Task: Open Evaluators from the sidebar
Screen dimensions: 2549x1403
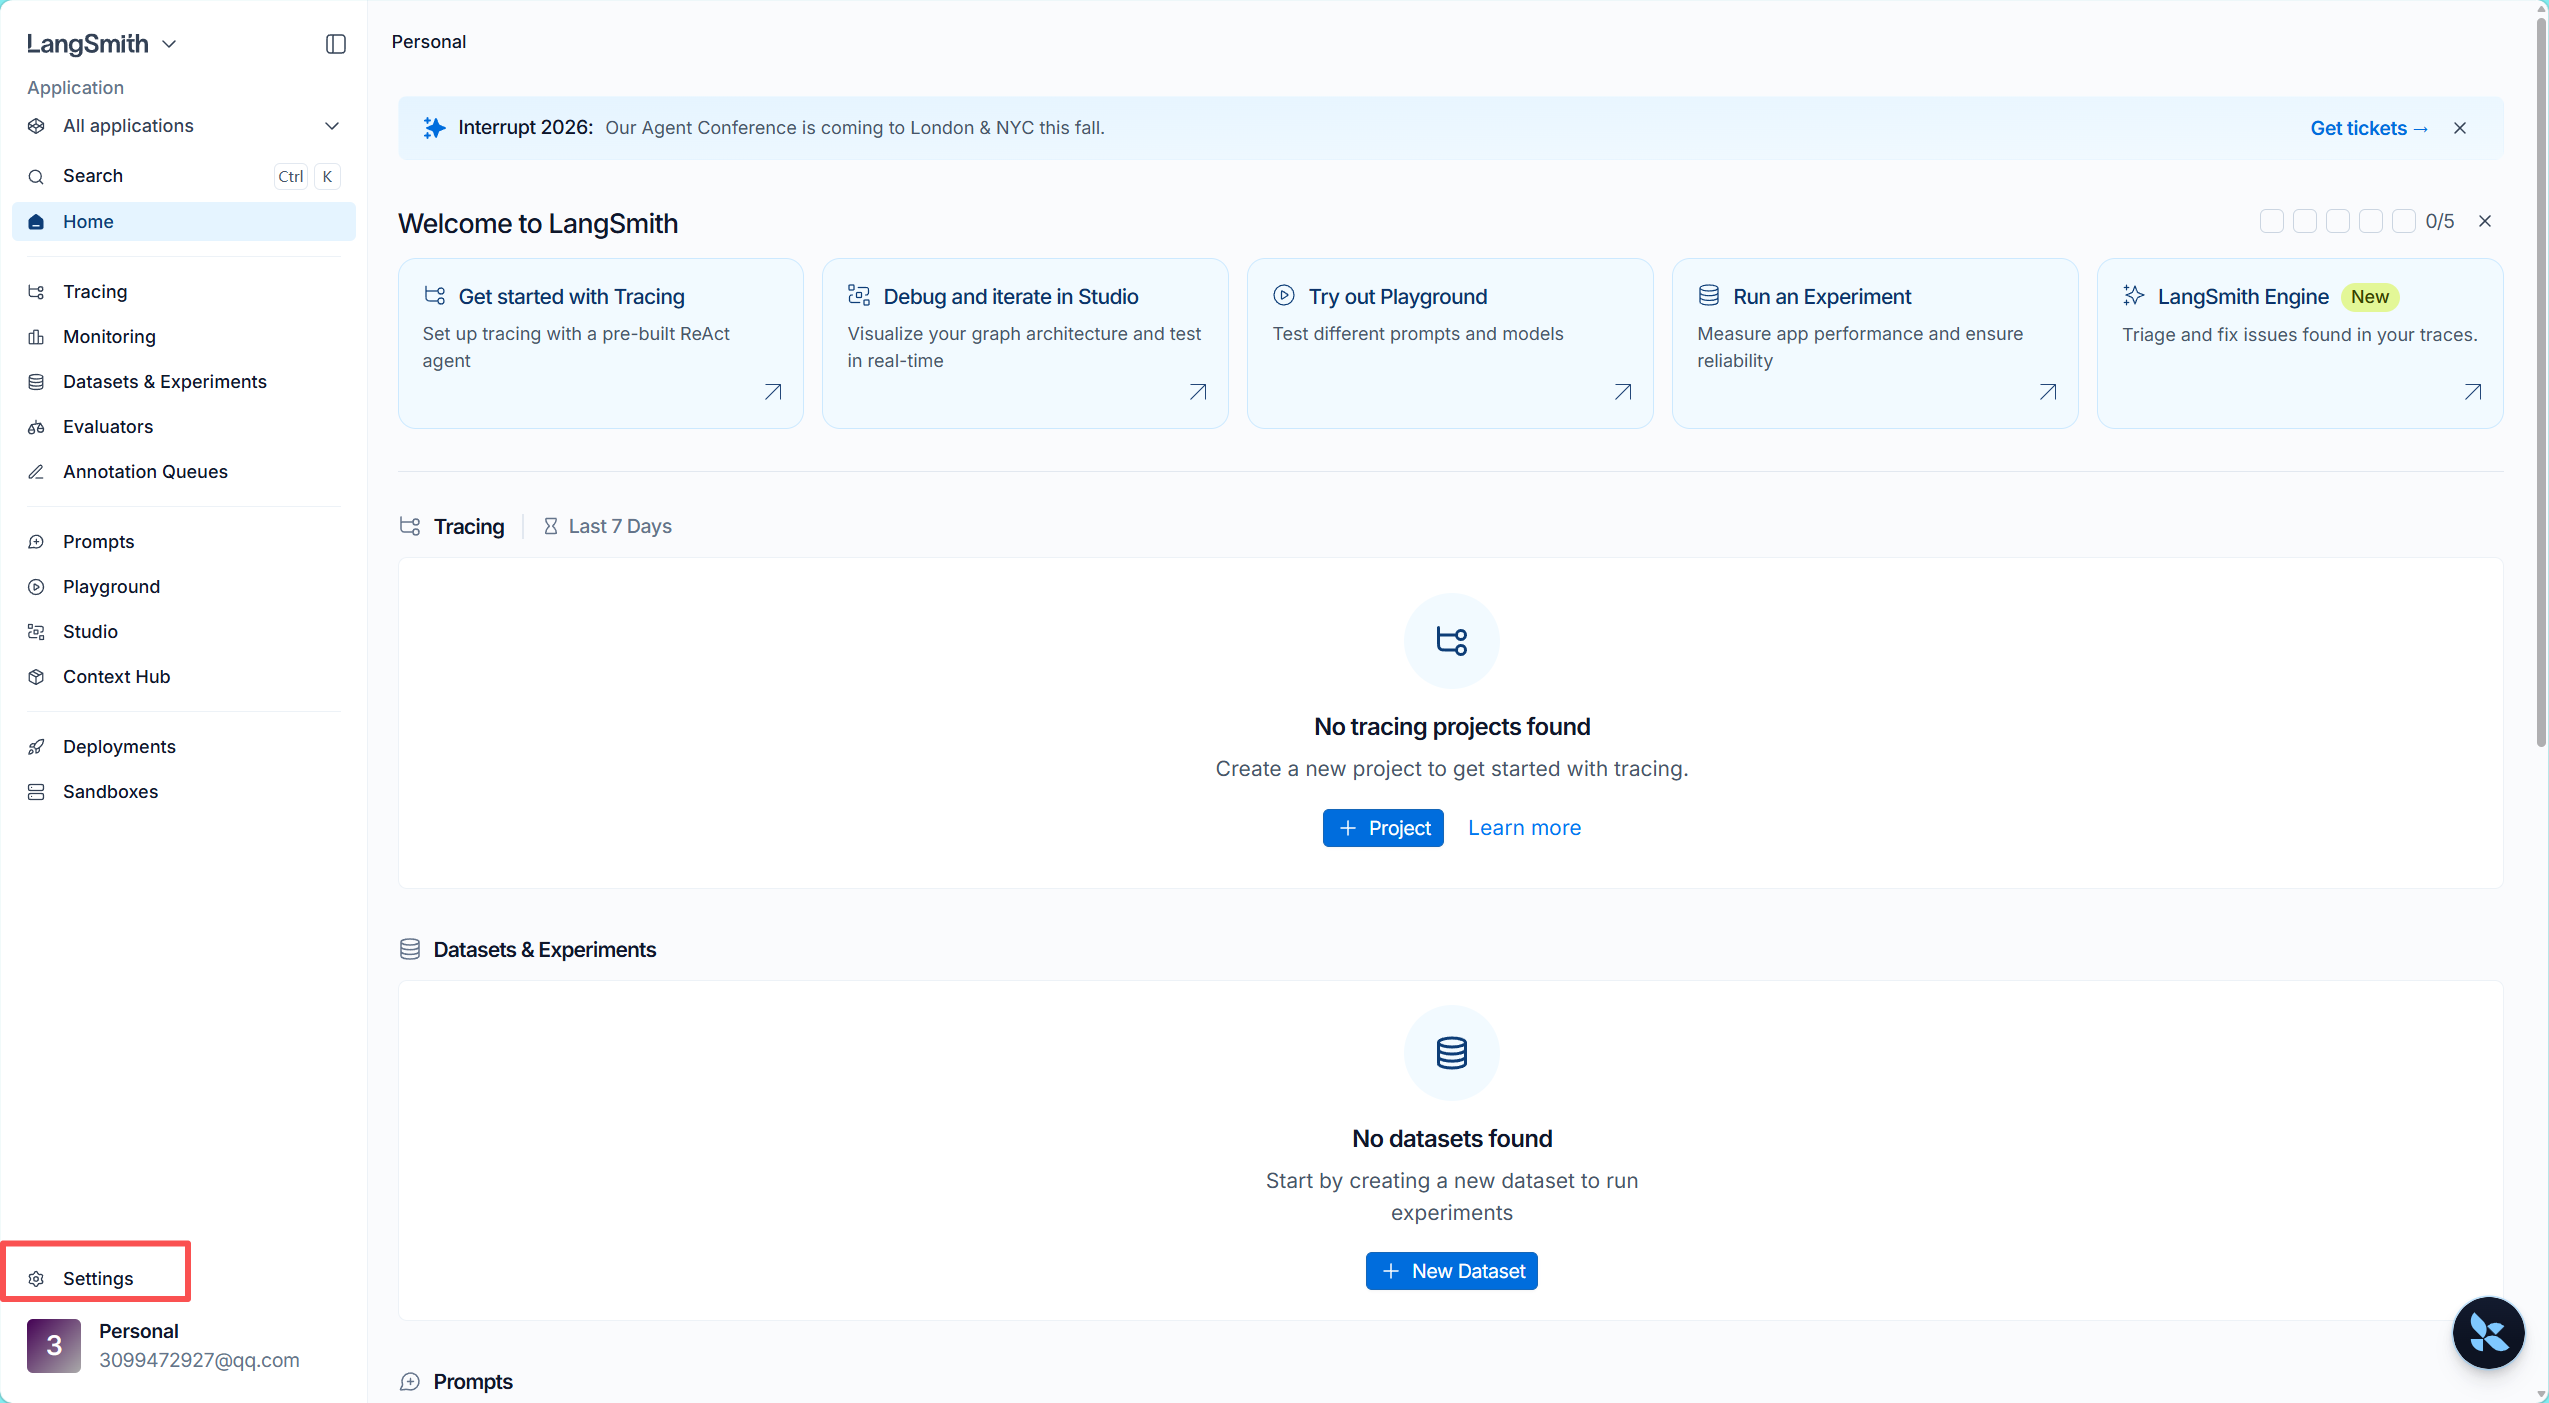Action: tap(184, 427)
